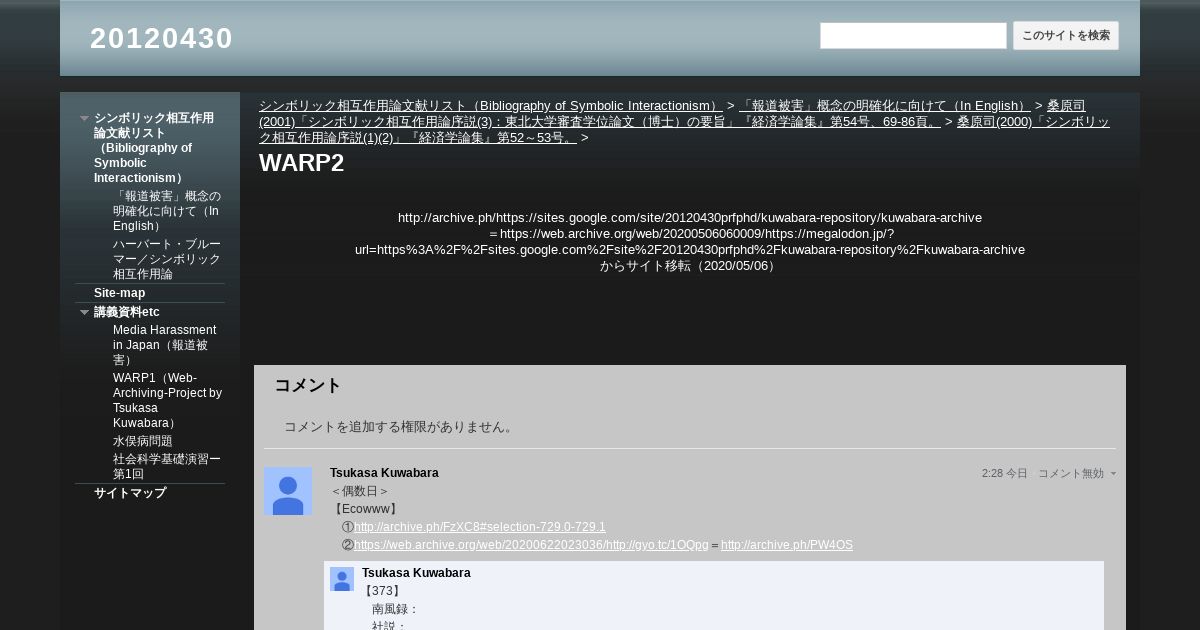Click the small avatar icon in the reply

[x=342, y=579]
